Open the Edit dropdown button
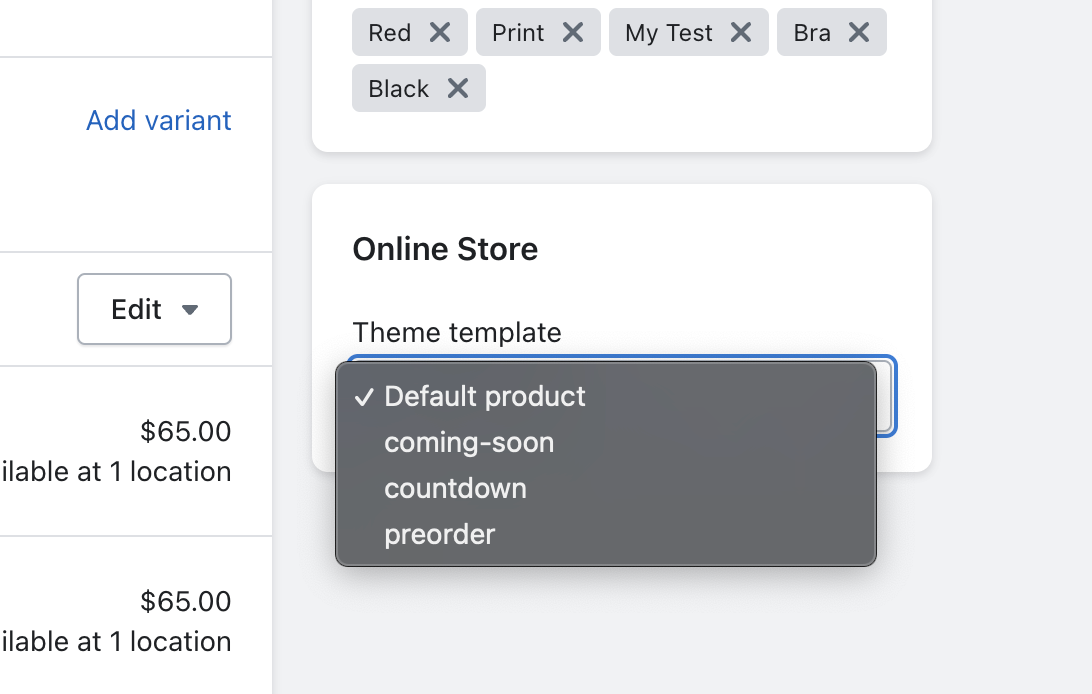 [x=154, y=309]
